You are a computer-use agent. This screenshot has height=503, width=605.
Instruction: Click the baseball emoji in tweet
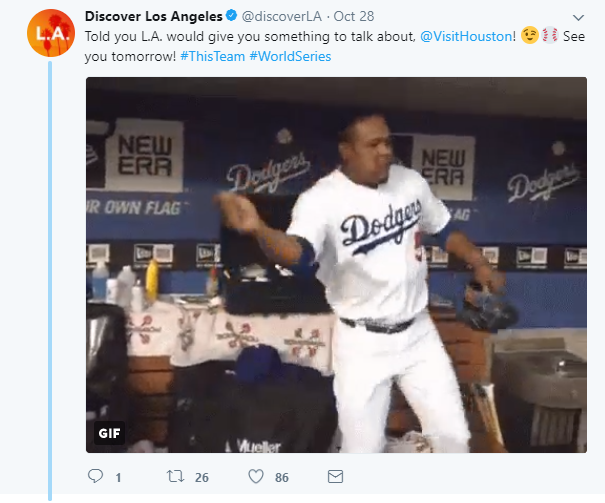tap(550, 36)
